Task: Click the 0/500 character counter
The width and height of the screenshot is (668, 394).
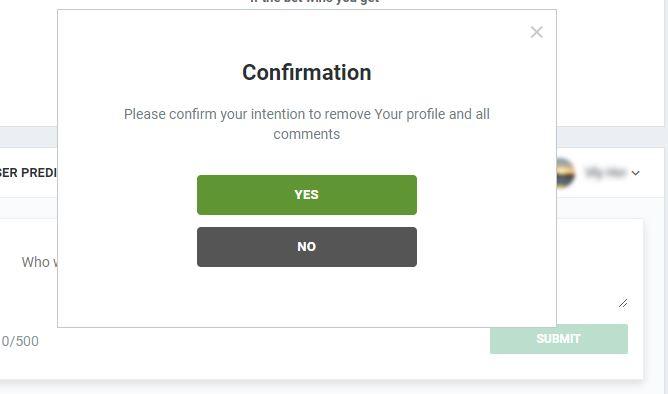Action: pos(20,341)
